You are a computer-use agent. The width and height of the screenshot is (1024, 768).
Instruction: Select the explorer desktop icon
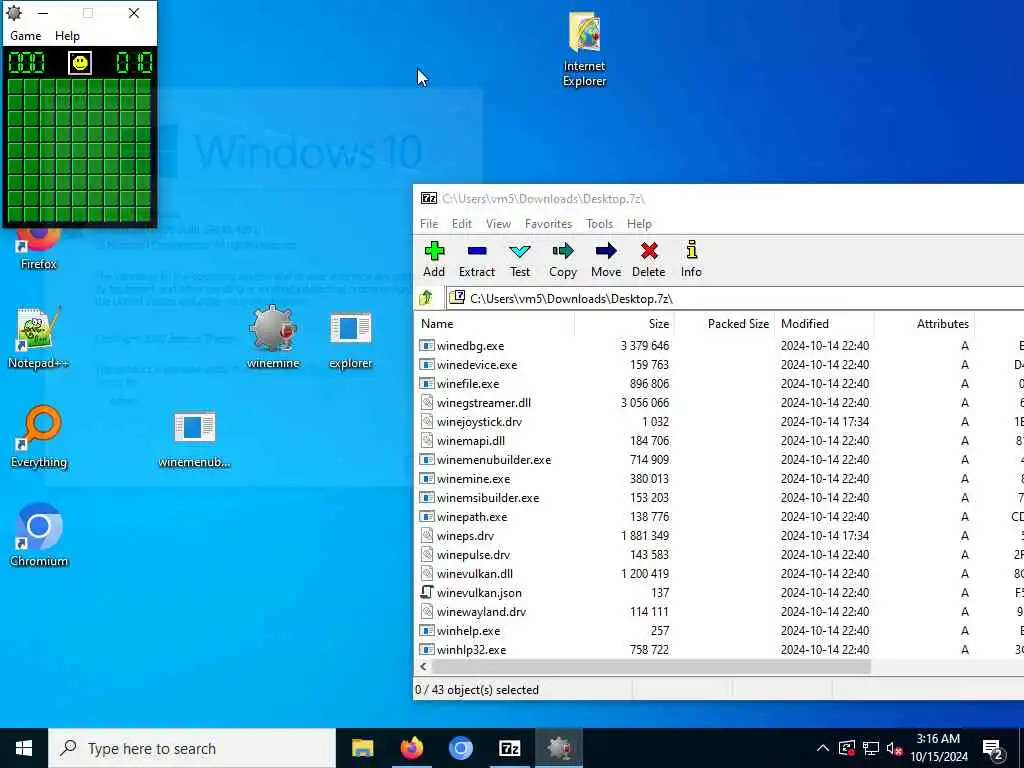pyautogui.click(x=351, y=340)
